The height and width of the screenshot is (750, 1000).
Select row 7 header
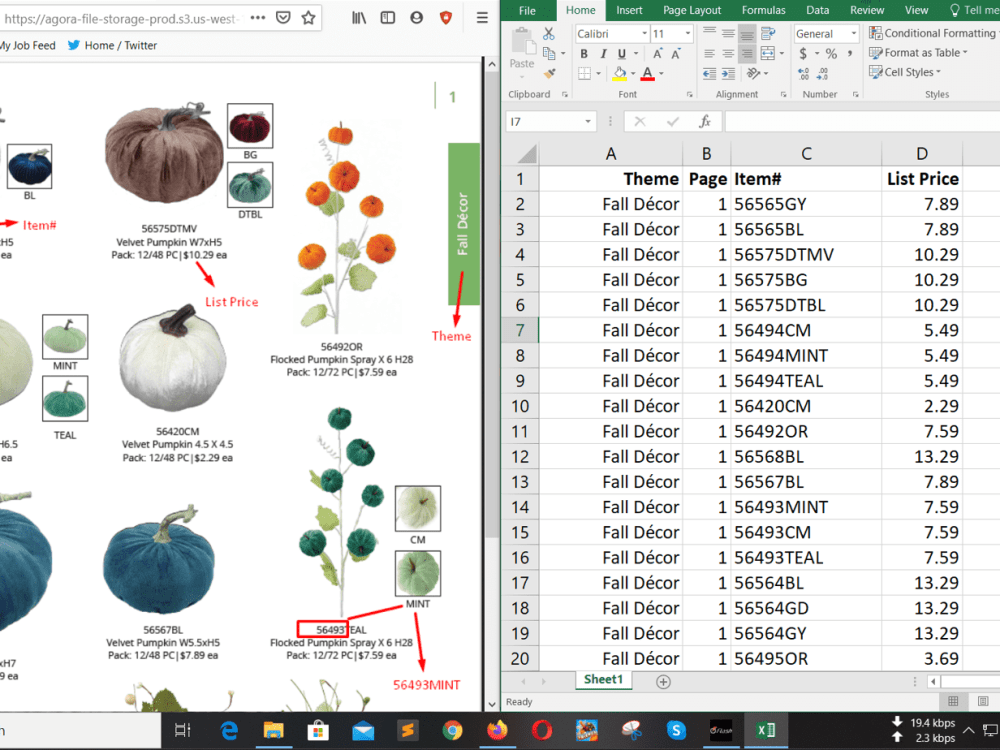pyautogui.click(x=520, y=330)
